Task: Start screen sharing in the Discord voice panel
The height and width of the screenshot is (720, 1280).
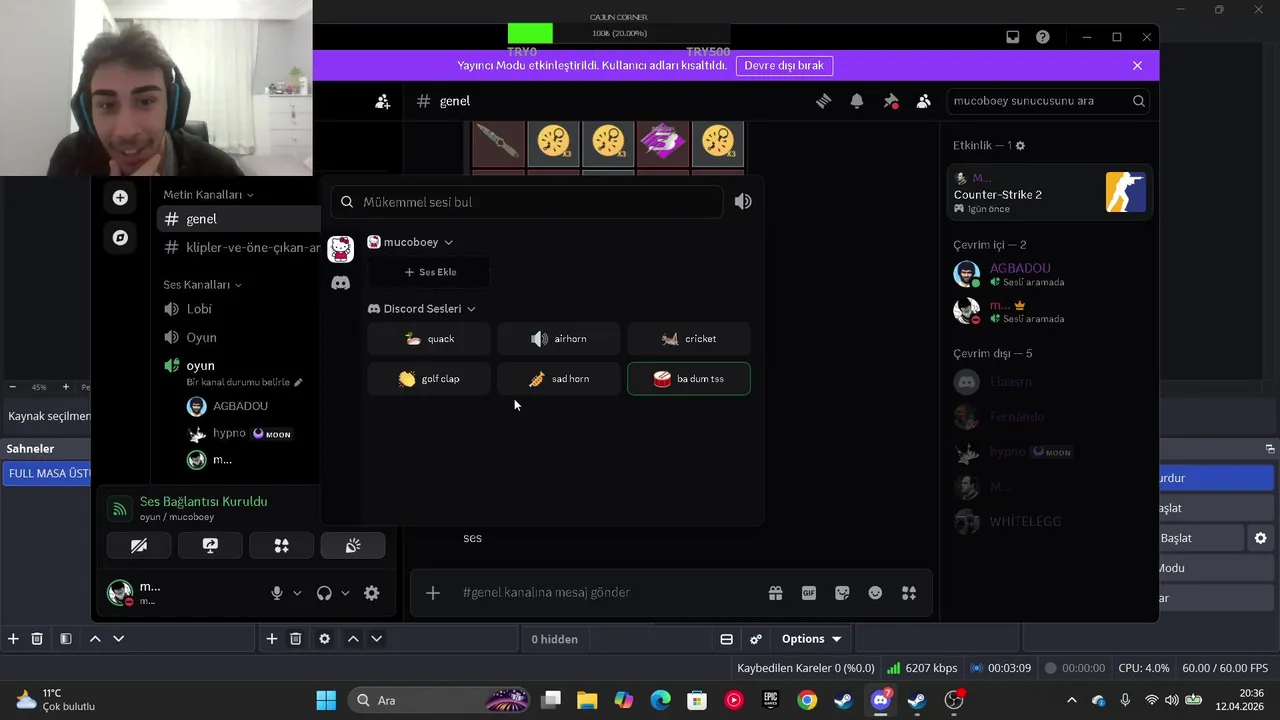Action: (x=210, y=545)
